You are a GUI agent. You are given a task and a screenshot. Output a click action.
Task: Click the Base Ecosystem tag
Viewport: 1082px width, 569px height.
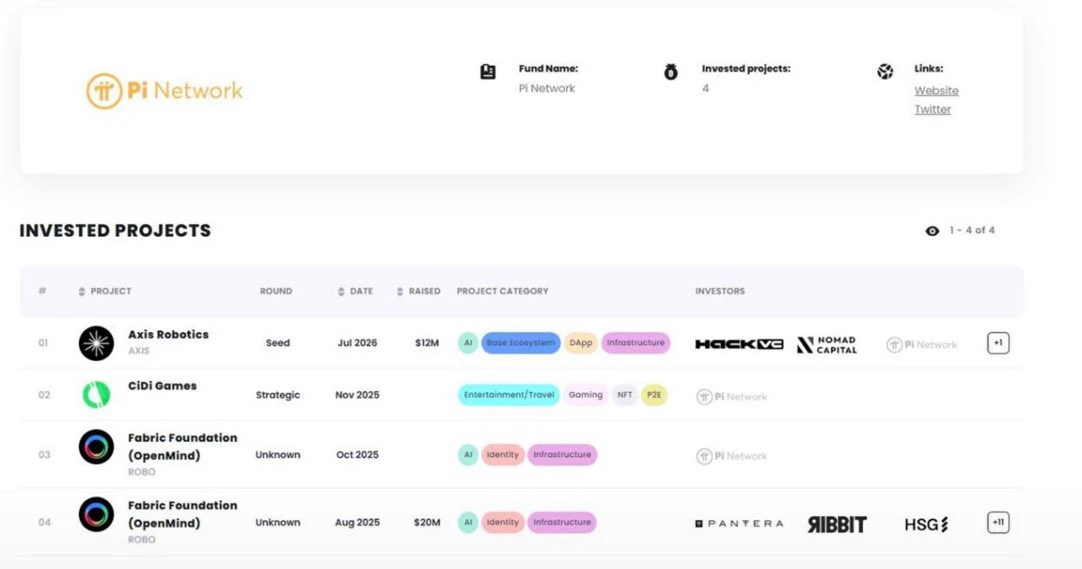520,343
